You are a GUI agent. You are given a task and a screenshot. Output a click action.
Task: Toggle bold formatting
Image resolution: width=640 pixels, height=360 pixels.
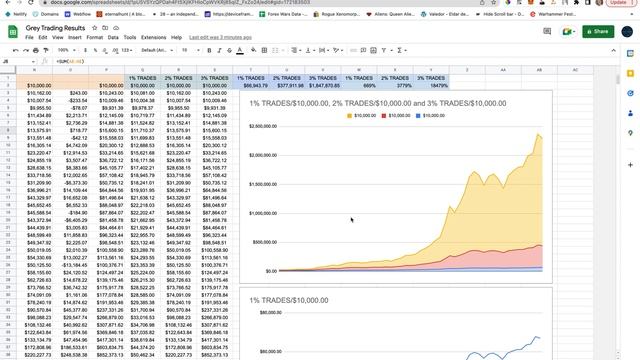209,50
